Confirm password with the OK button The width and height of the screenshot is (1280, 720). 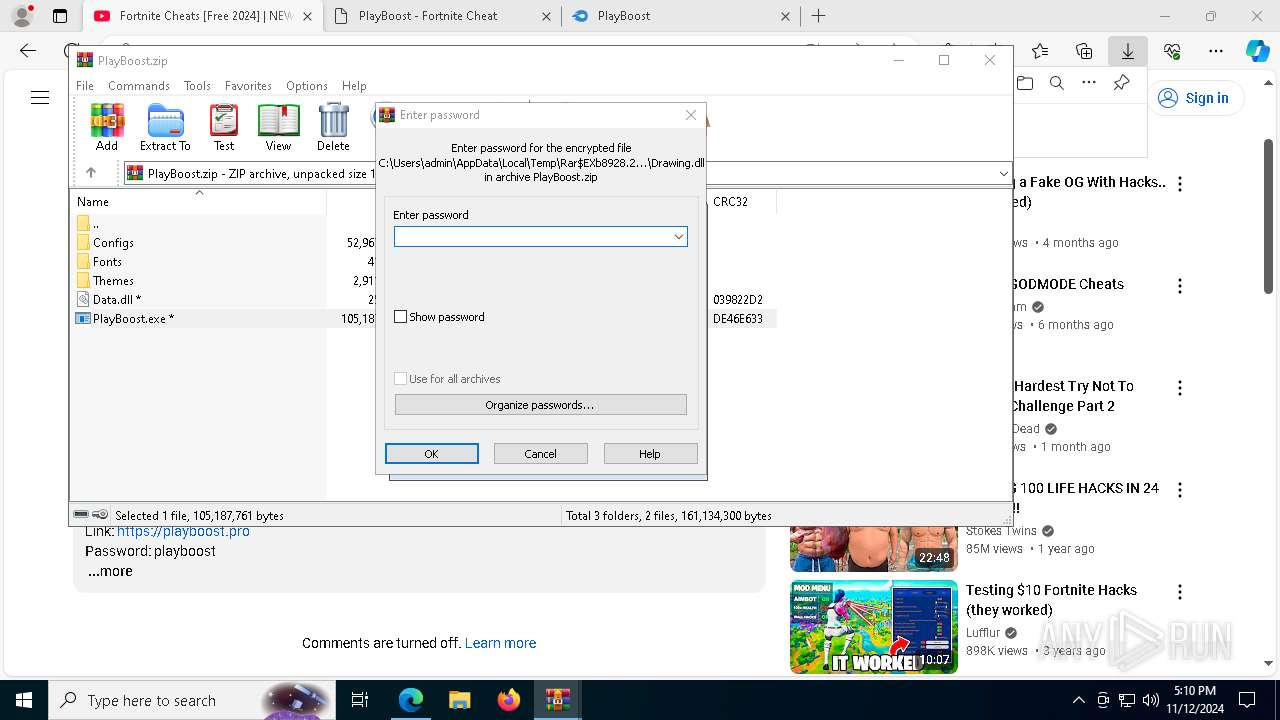[x=432, y=453]
